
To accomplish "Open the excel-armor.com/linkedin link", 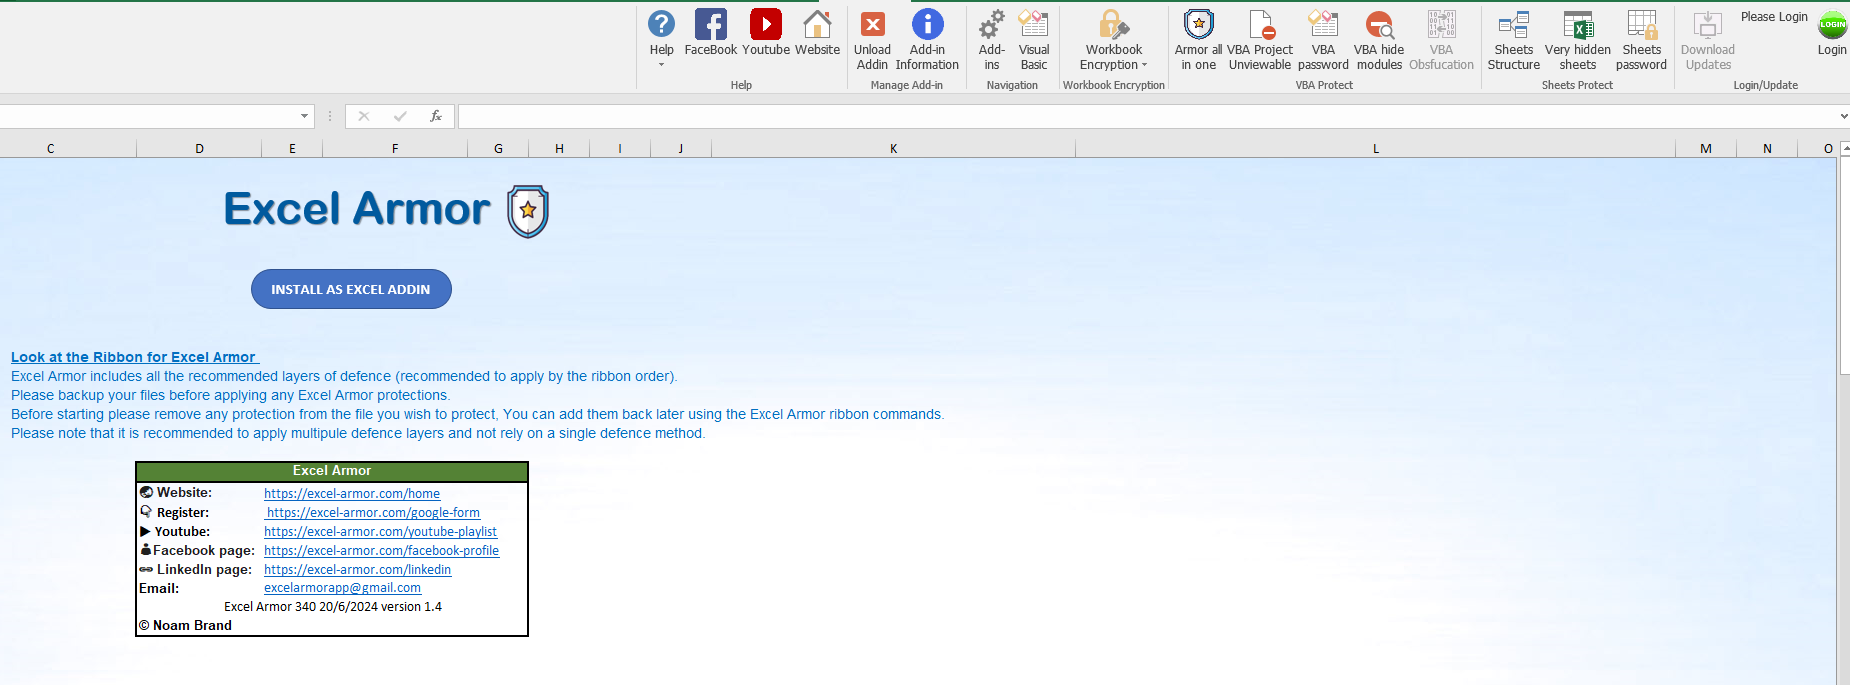I will 357,570.
